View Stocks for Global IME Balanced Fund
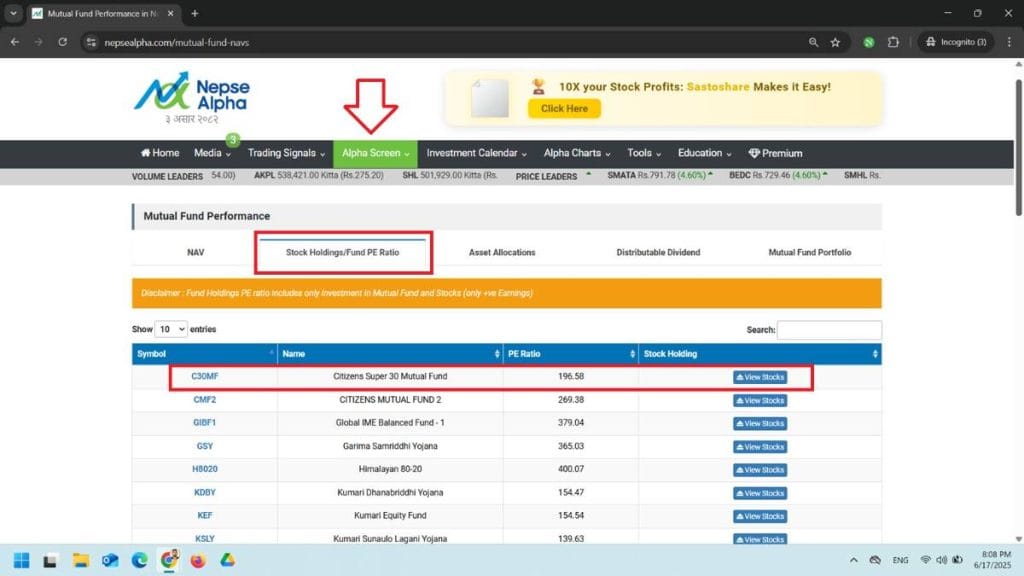The width and height of the screenshot is (1024, 576). tap(760, 423)
